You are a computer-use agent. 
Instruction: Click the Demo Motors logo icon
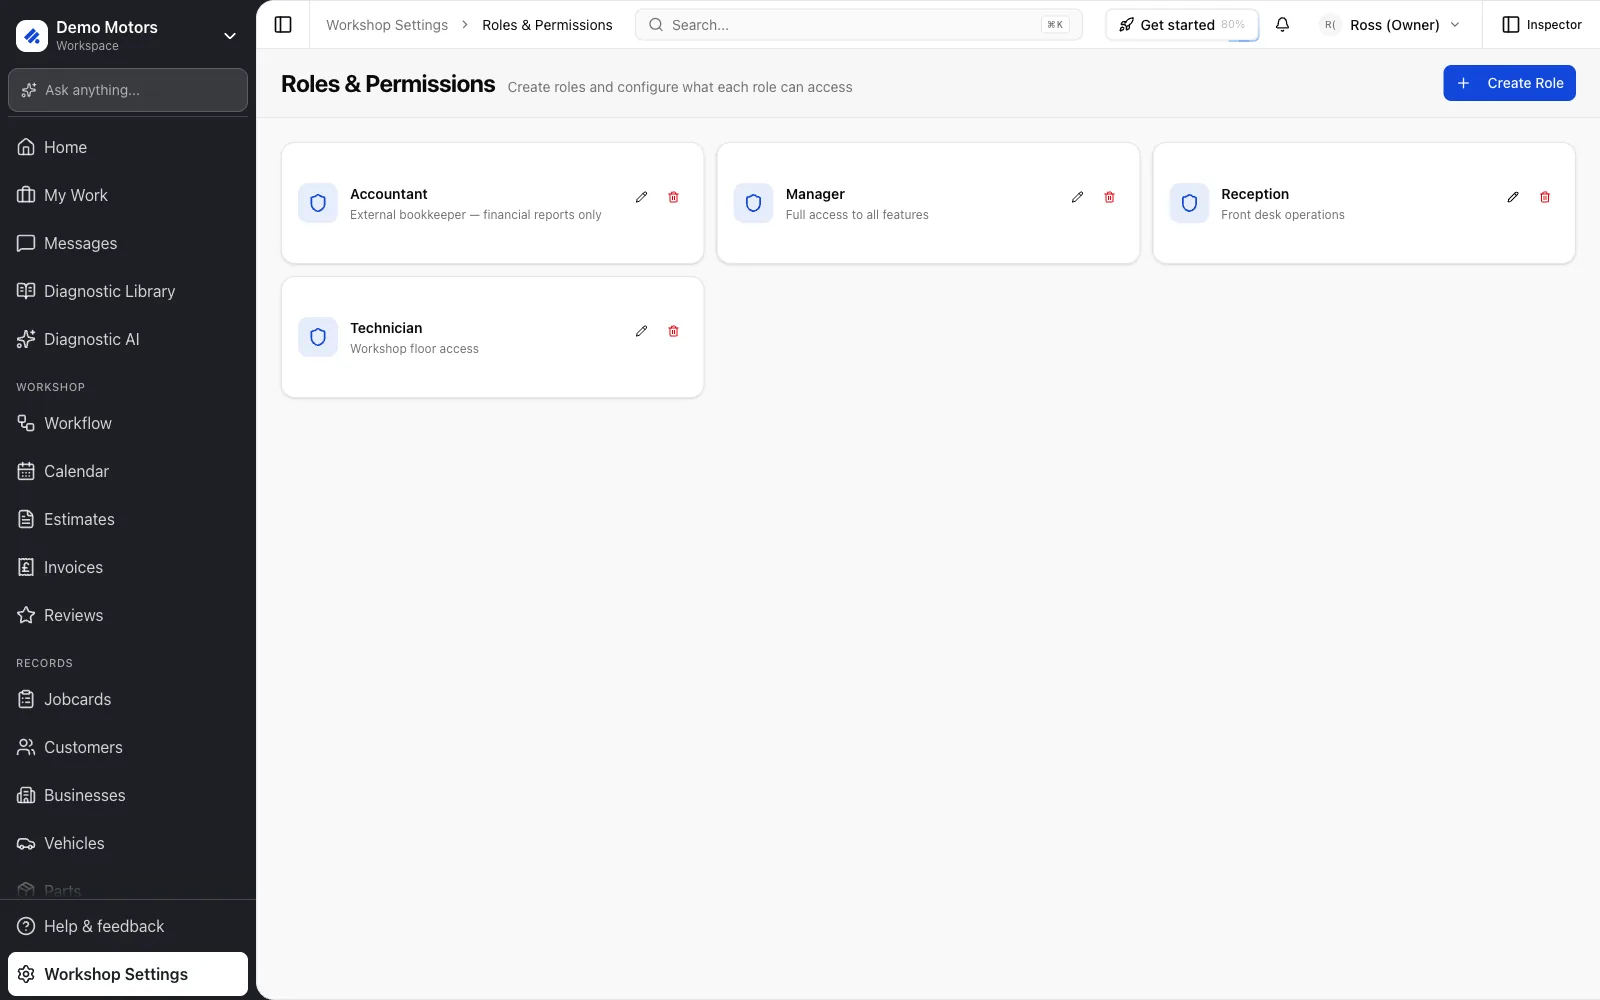click(x=32, y=36)
